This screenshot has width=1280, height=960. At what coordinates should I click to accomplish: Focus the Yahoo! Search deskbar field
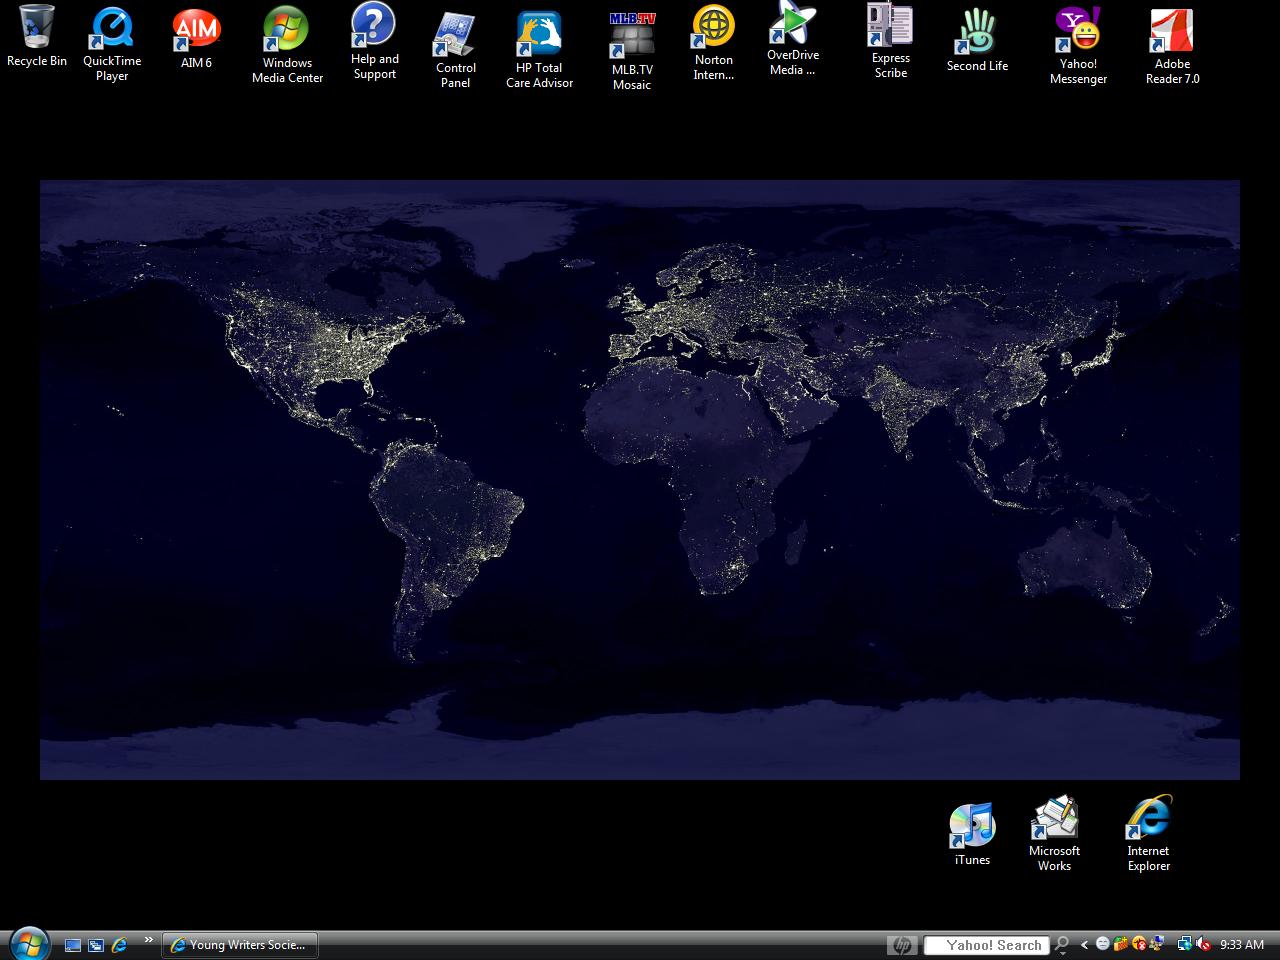coord(986,945)
